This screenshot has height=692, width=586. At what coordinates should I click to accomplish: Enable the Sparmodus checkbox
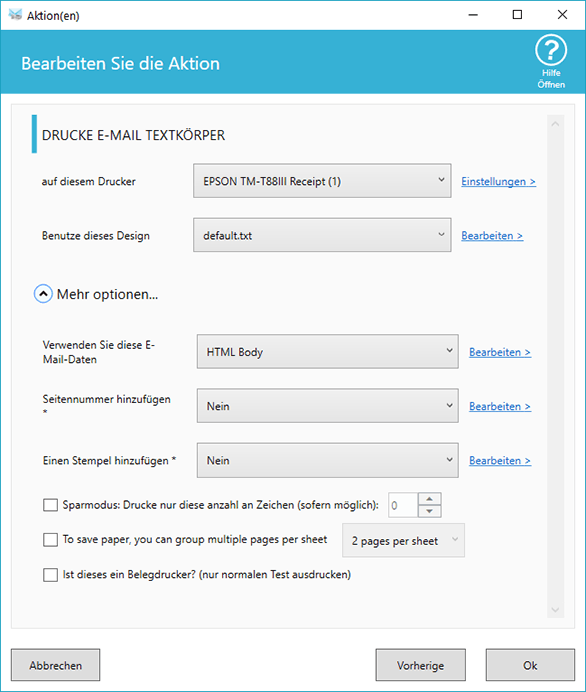pyautogui.click(x=50, y=505)
